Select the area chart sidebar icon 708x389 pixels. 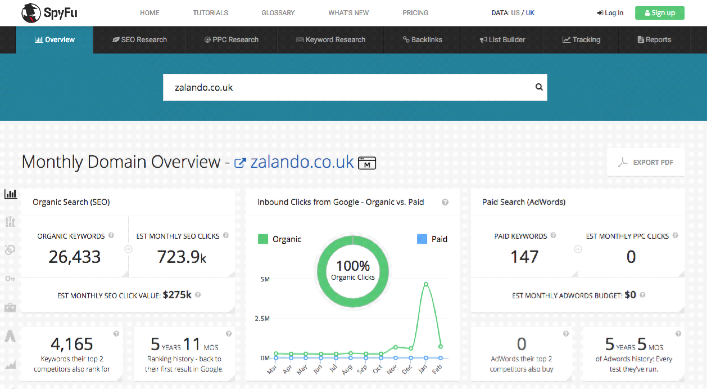[x=10, y=364]
